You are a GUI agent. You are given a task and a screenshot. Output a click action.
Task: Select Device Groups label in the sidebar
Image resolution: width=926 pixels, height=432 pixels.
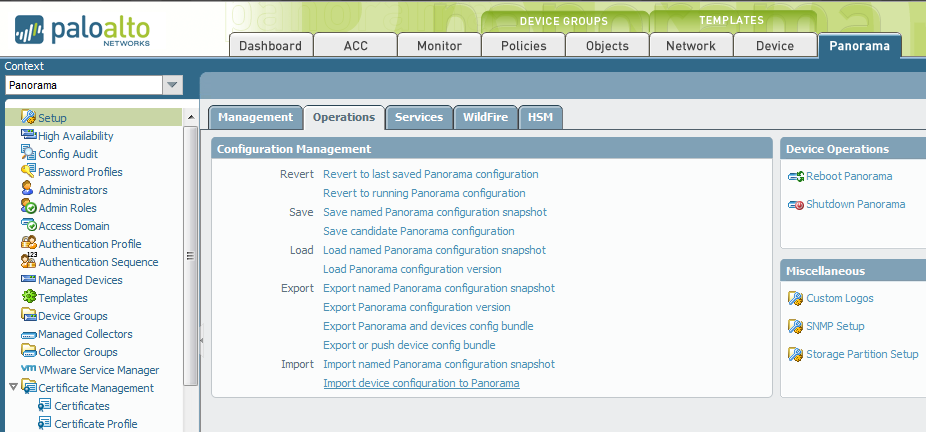[73, 316]
